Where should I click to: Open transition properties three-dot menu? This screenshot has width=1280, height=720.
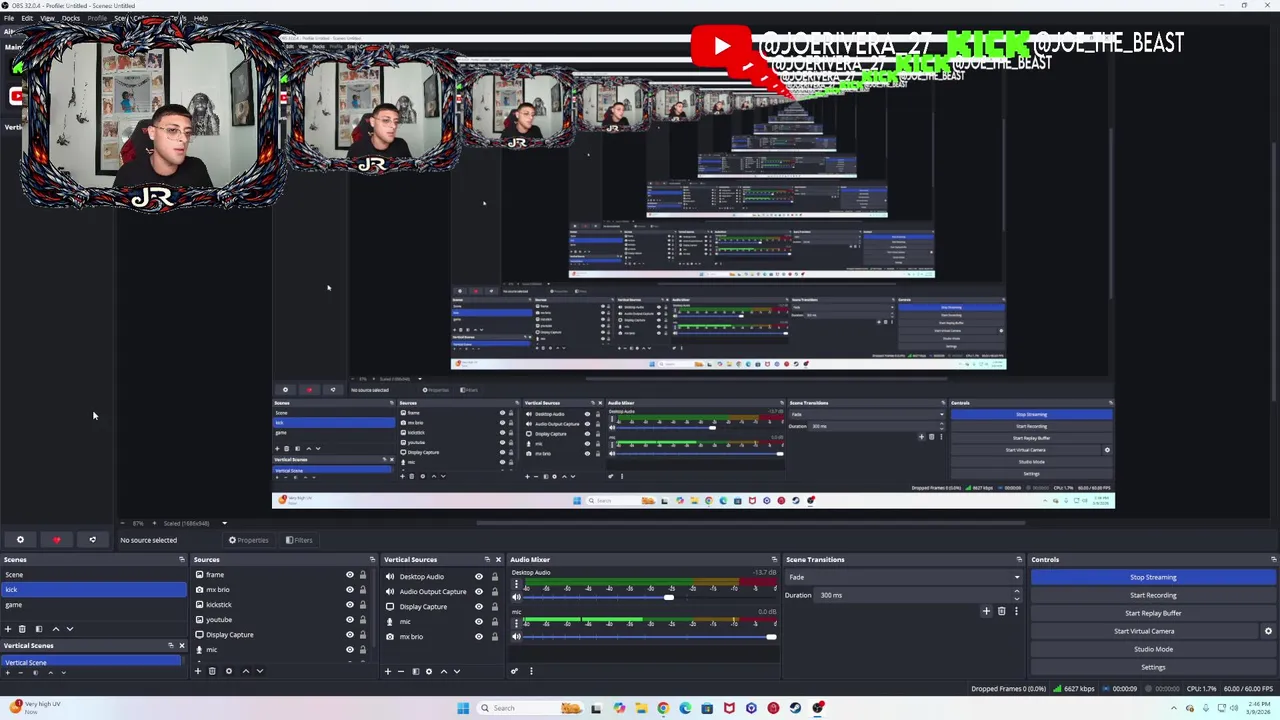[1017, 611]
